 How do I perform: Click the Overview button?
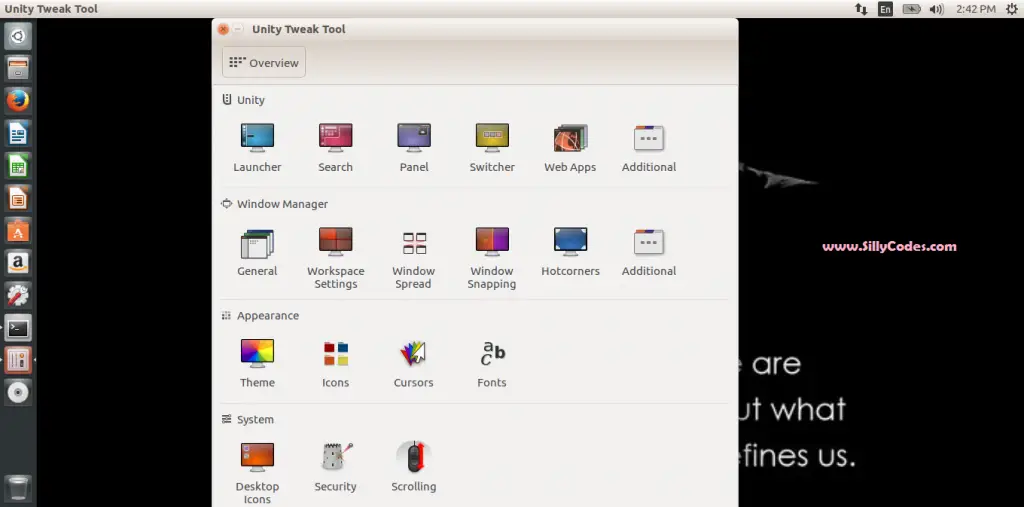coord(264,63)
